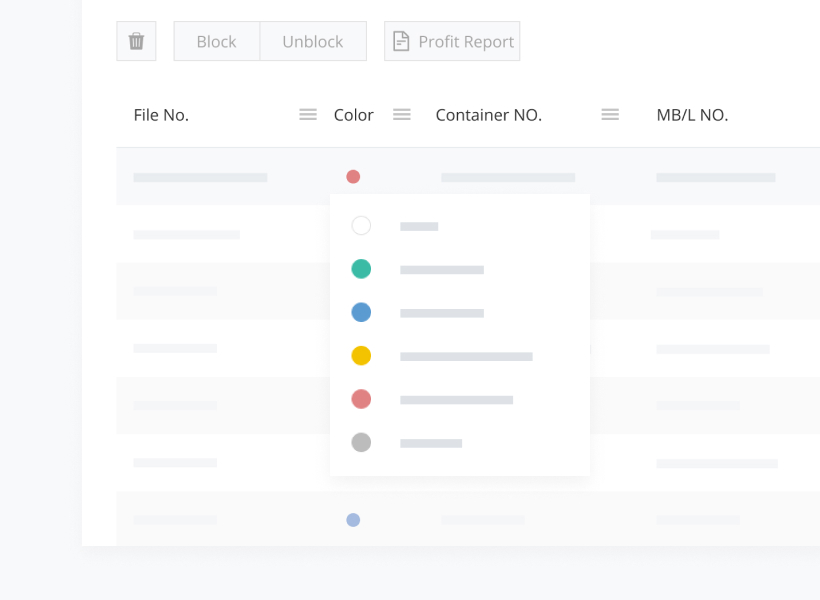Click the Block button
The width and height of the screenshot is (820, 600).
pos(216,41)
